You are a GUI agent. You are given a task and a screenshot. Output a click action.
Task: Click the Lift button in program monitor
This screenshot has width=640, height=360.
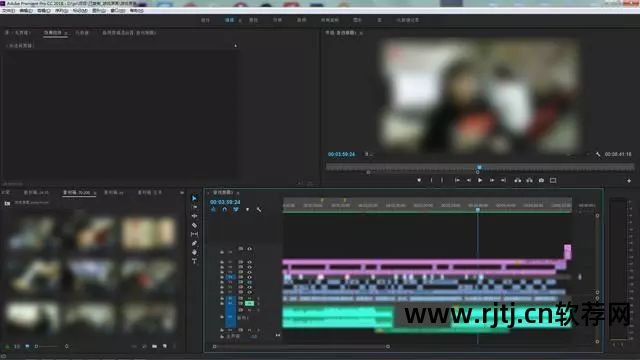(x=518, y=180)
